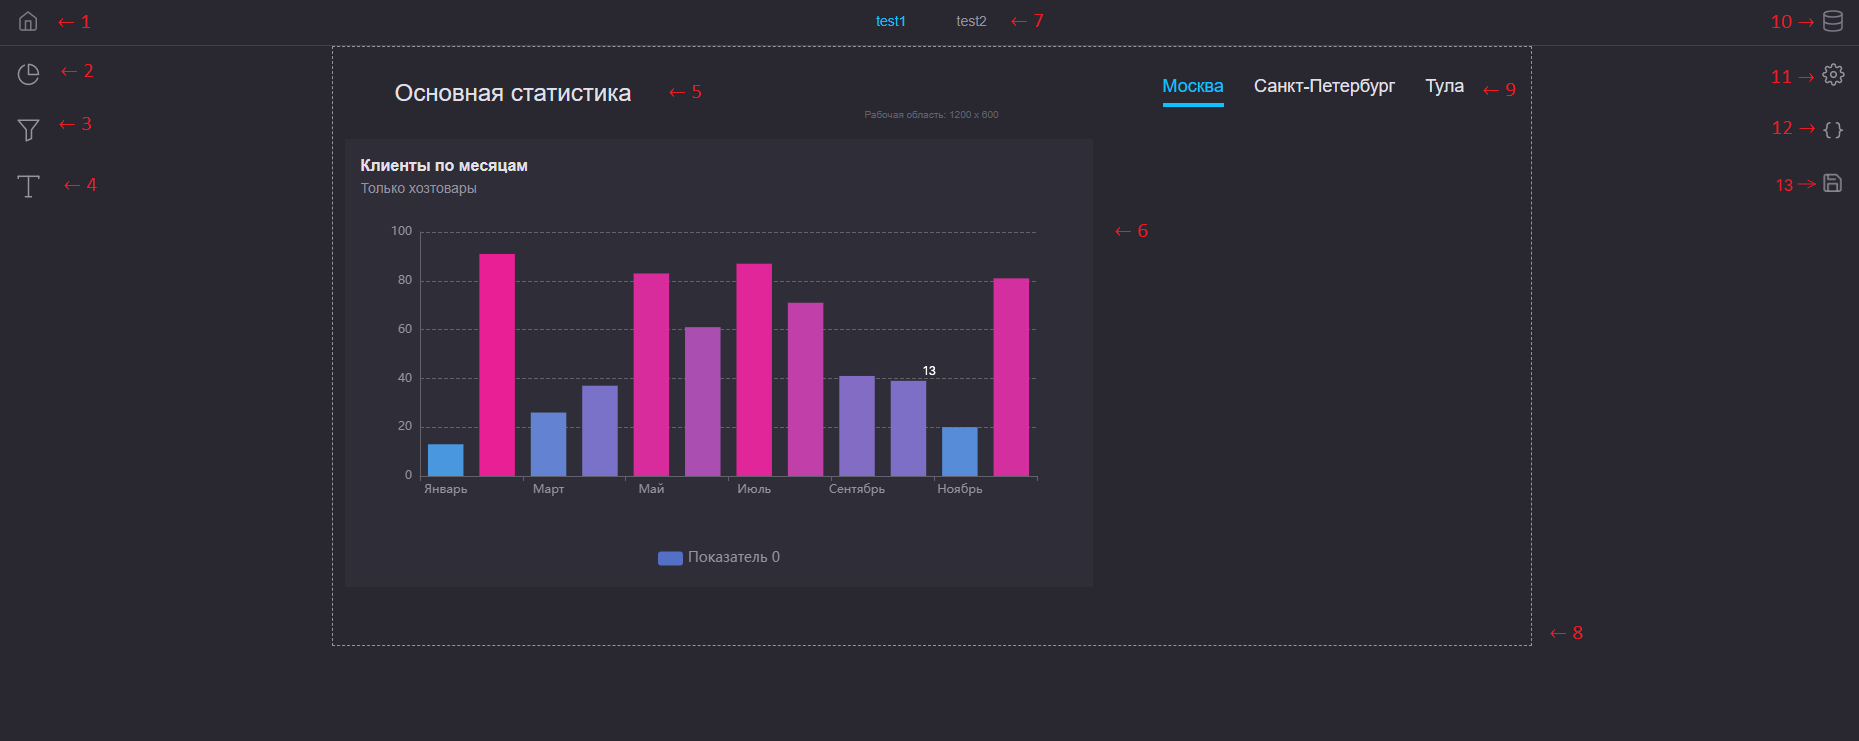Screen dimensions: 1859x741
Task: Select the text tool icon
Action: (x=28, y=186)
